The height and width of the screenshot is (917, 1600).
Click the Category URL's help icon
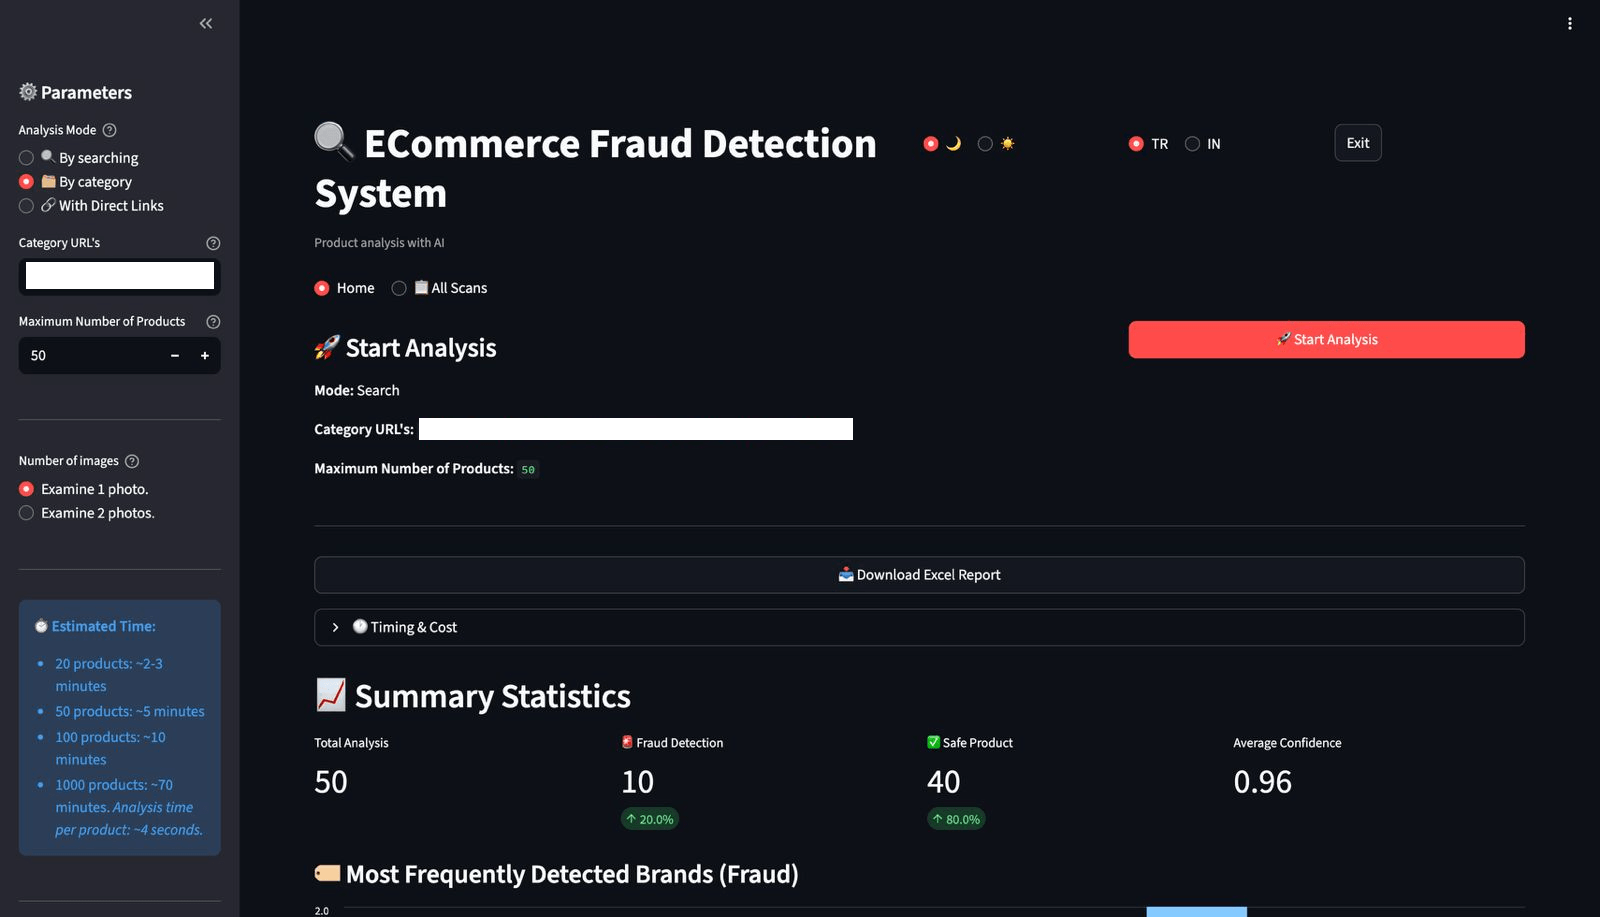pyautogui.click(x=213, y=242)
